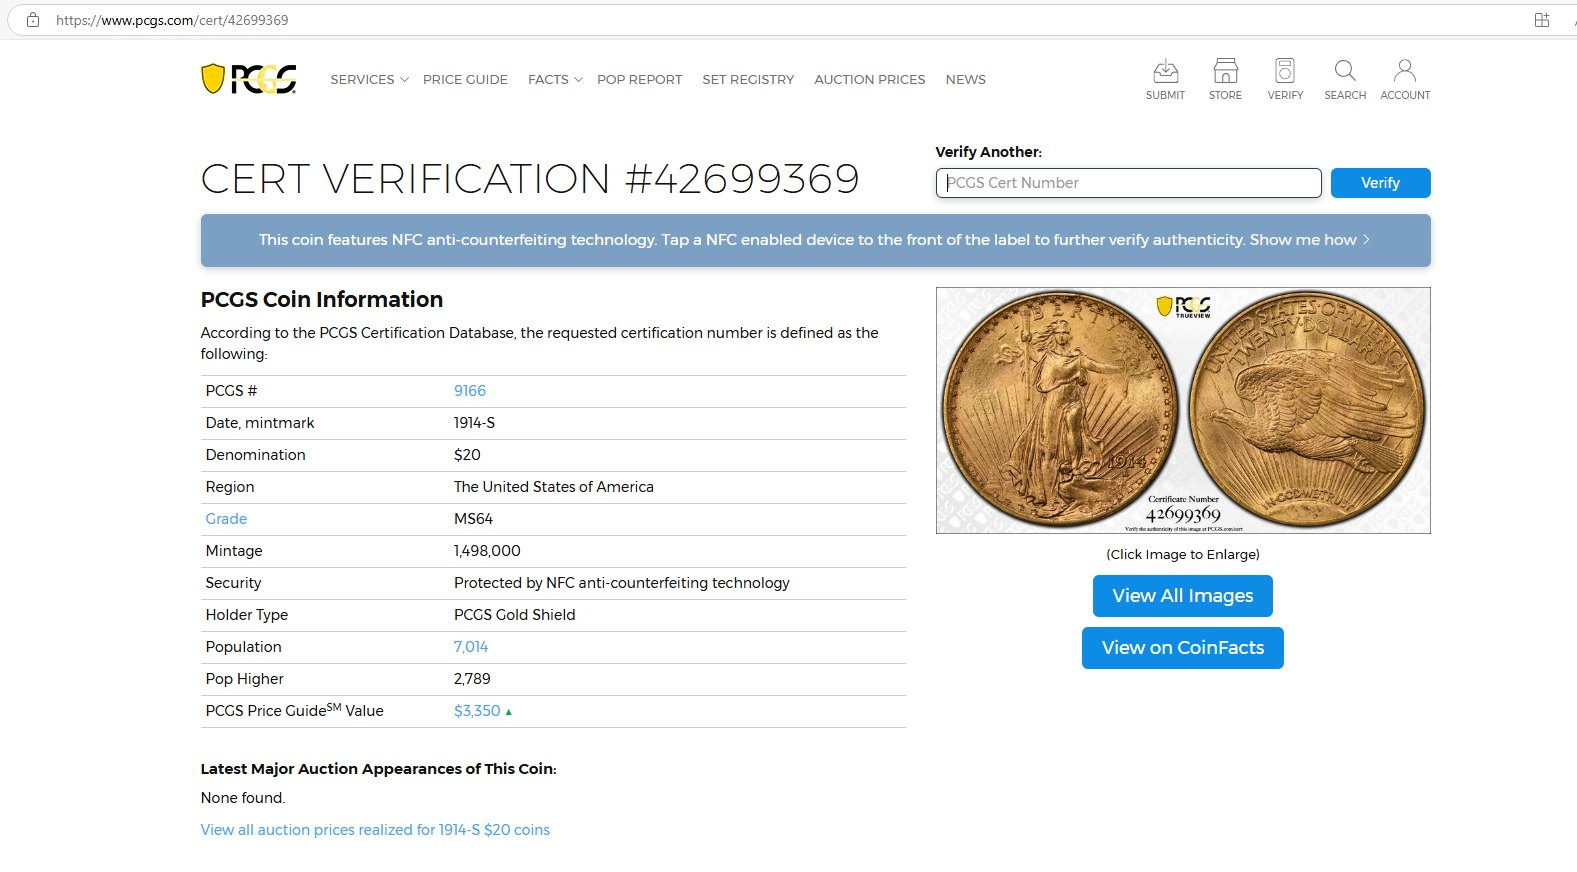Open the PCGS logo home link
The height and width of the screenshot is (872, 1577).
[248, 79]
